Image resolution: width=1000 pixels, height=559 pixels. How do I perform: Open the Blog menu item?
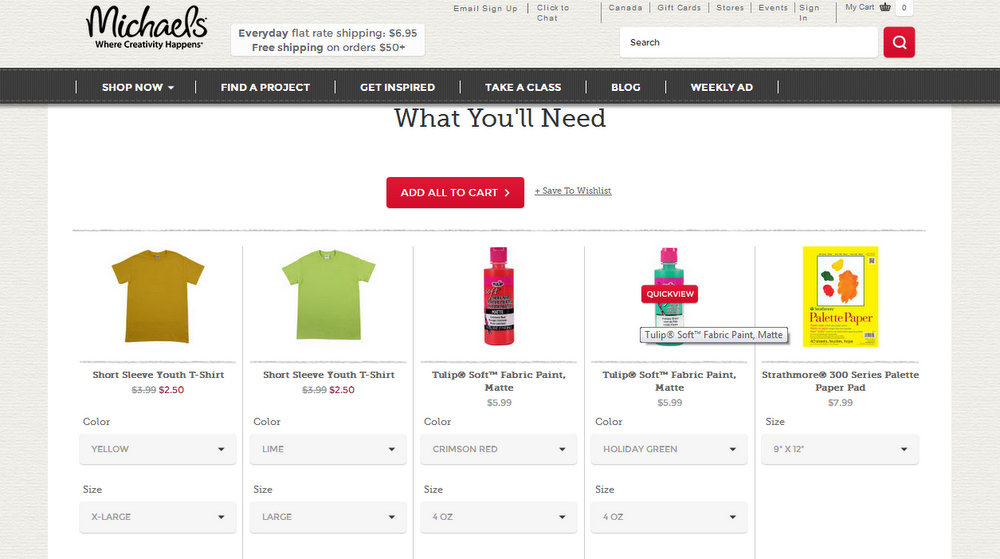pyautogui.click(x=626, y=87)
